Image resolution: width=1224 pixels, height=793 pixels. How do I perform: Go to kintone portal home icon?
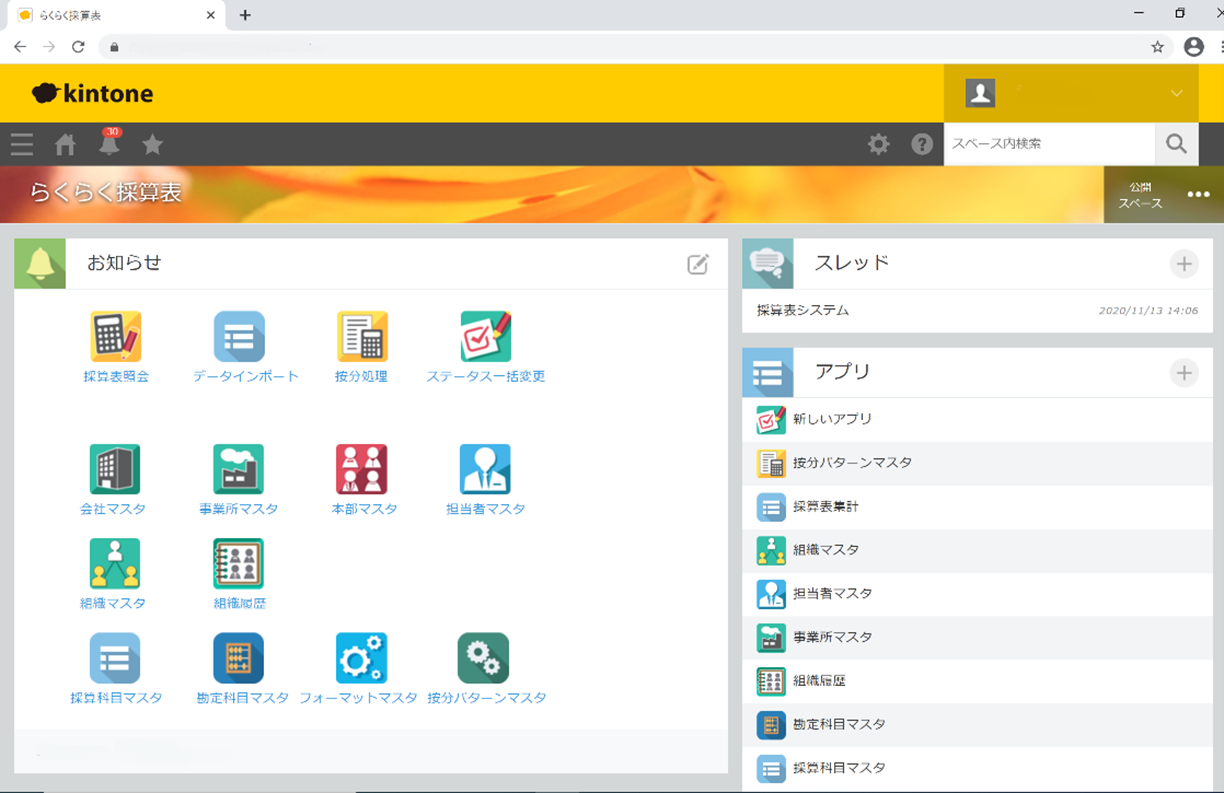66,145
